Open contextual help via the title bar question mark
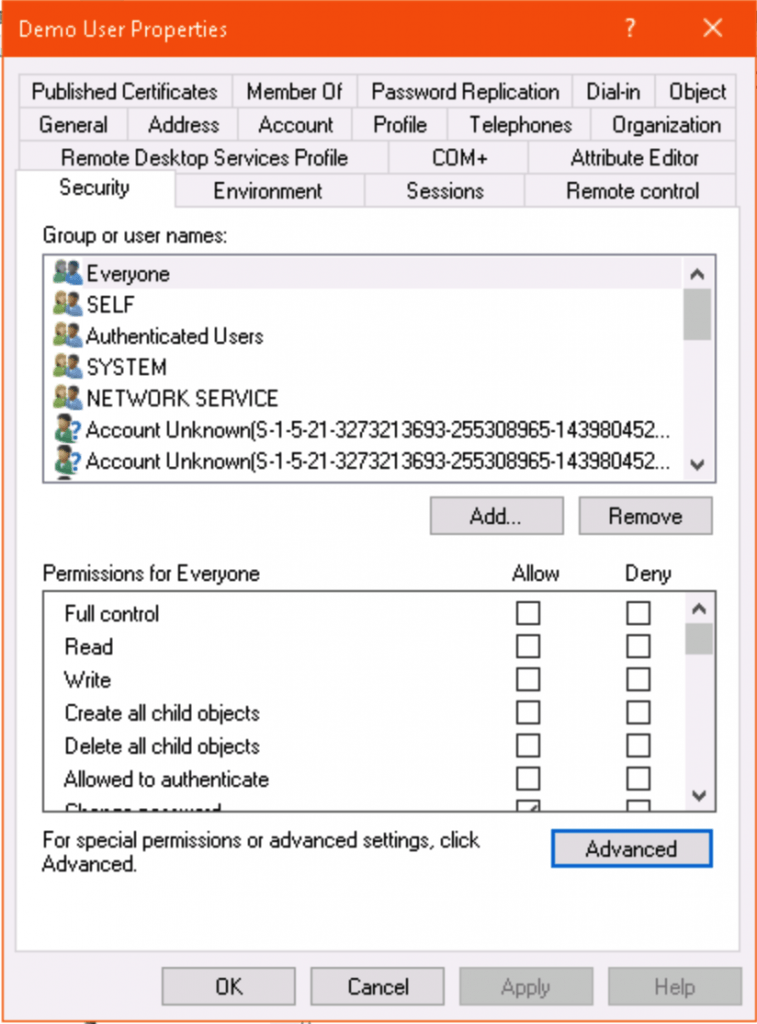Viewport: 757px width, 1024px height. pos(629,29)
